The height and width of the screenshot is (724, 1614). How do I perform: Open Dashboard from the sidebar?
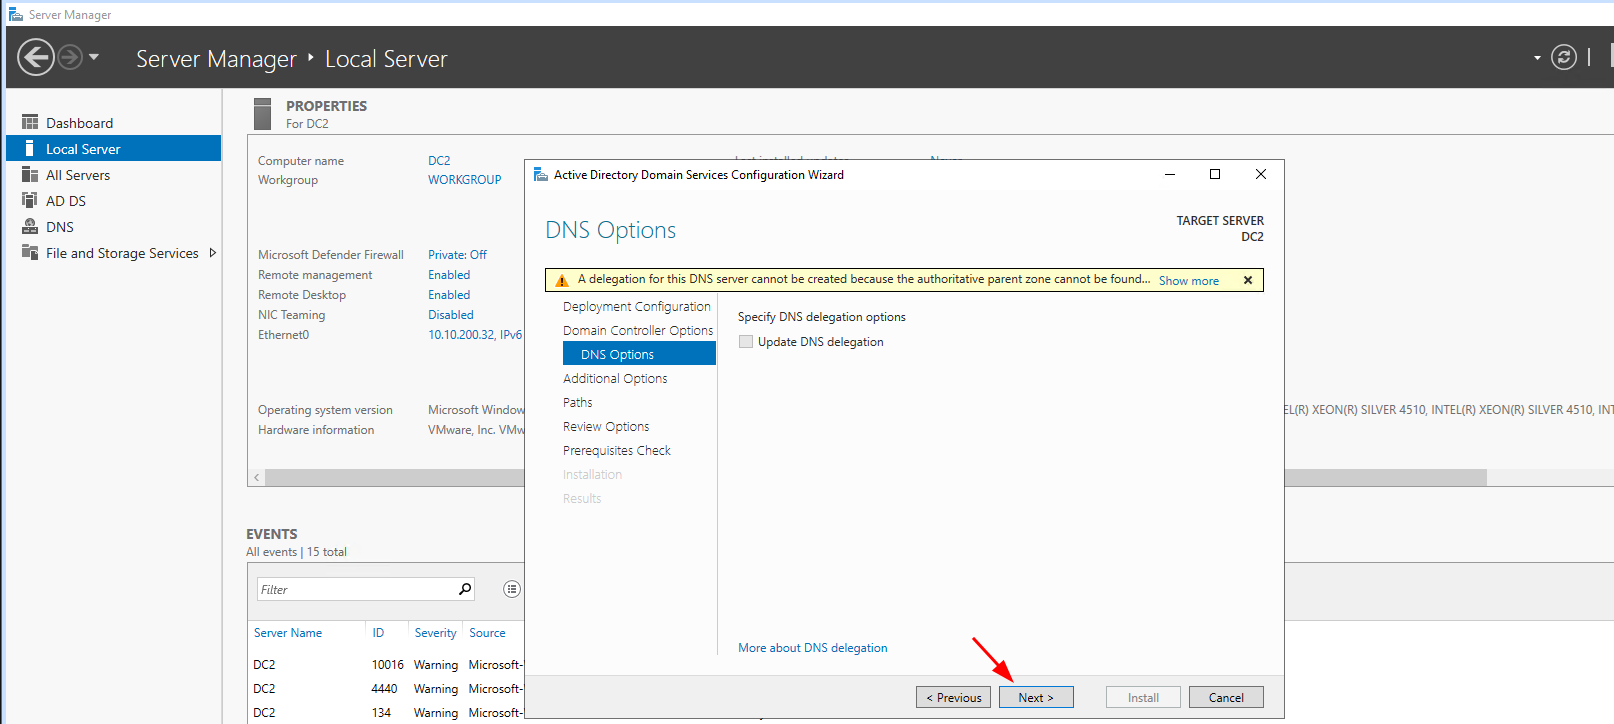tap(79, 123)
